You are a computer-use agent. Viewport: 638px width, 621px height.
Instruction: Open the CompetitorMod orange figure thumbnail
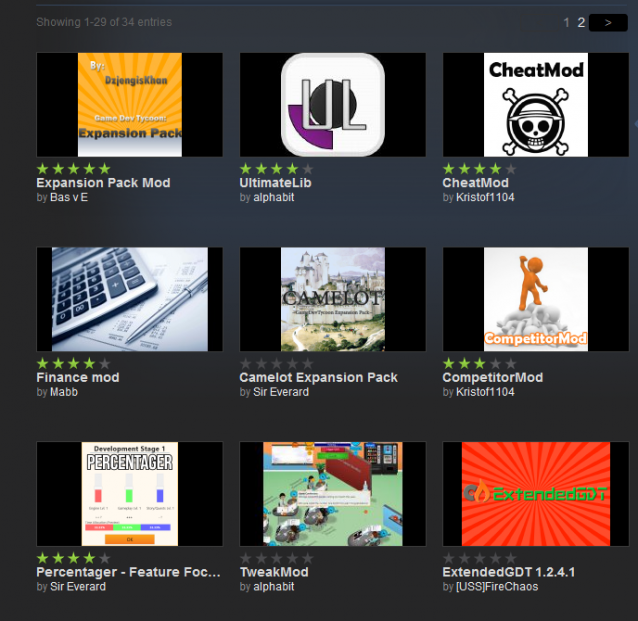[x=535, y=299]
